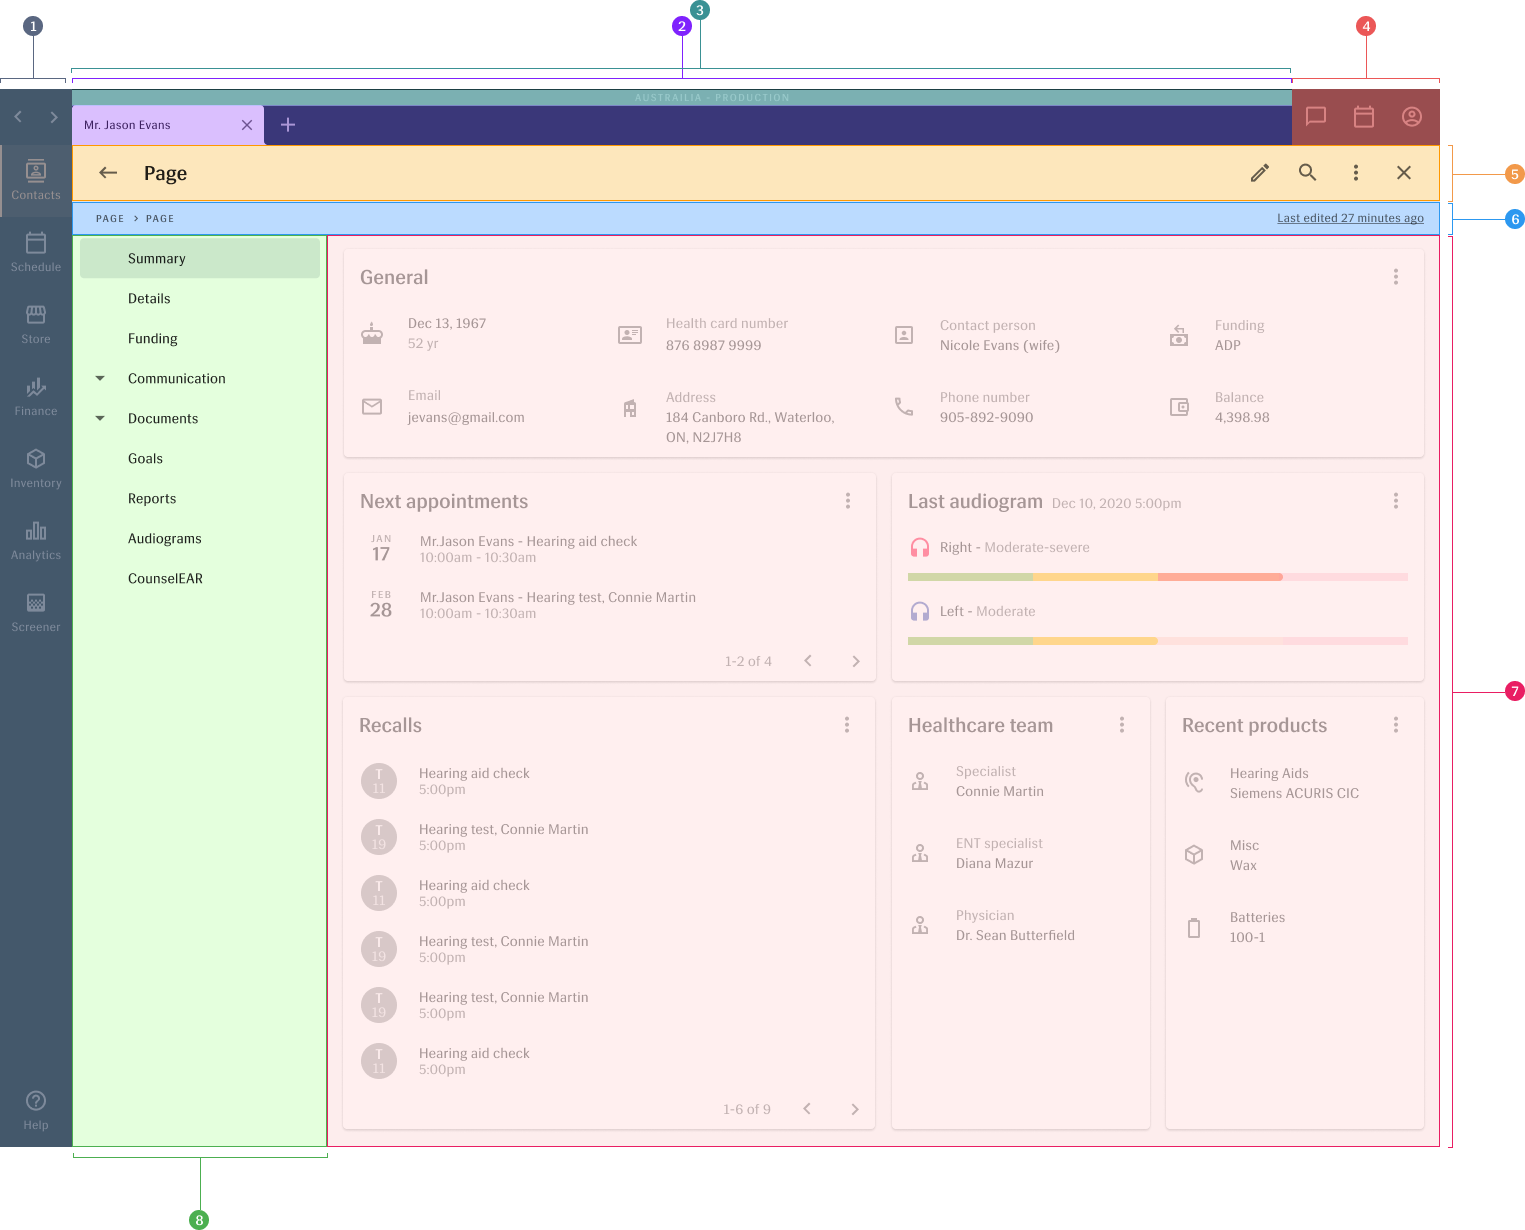Expand the Communication section in the left menu

99,378
